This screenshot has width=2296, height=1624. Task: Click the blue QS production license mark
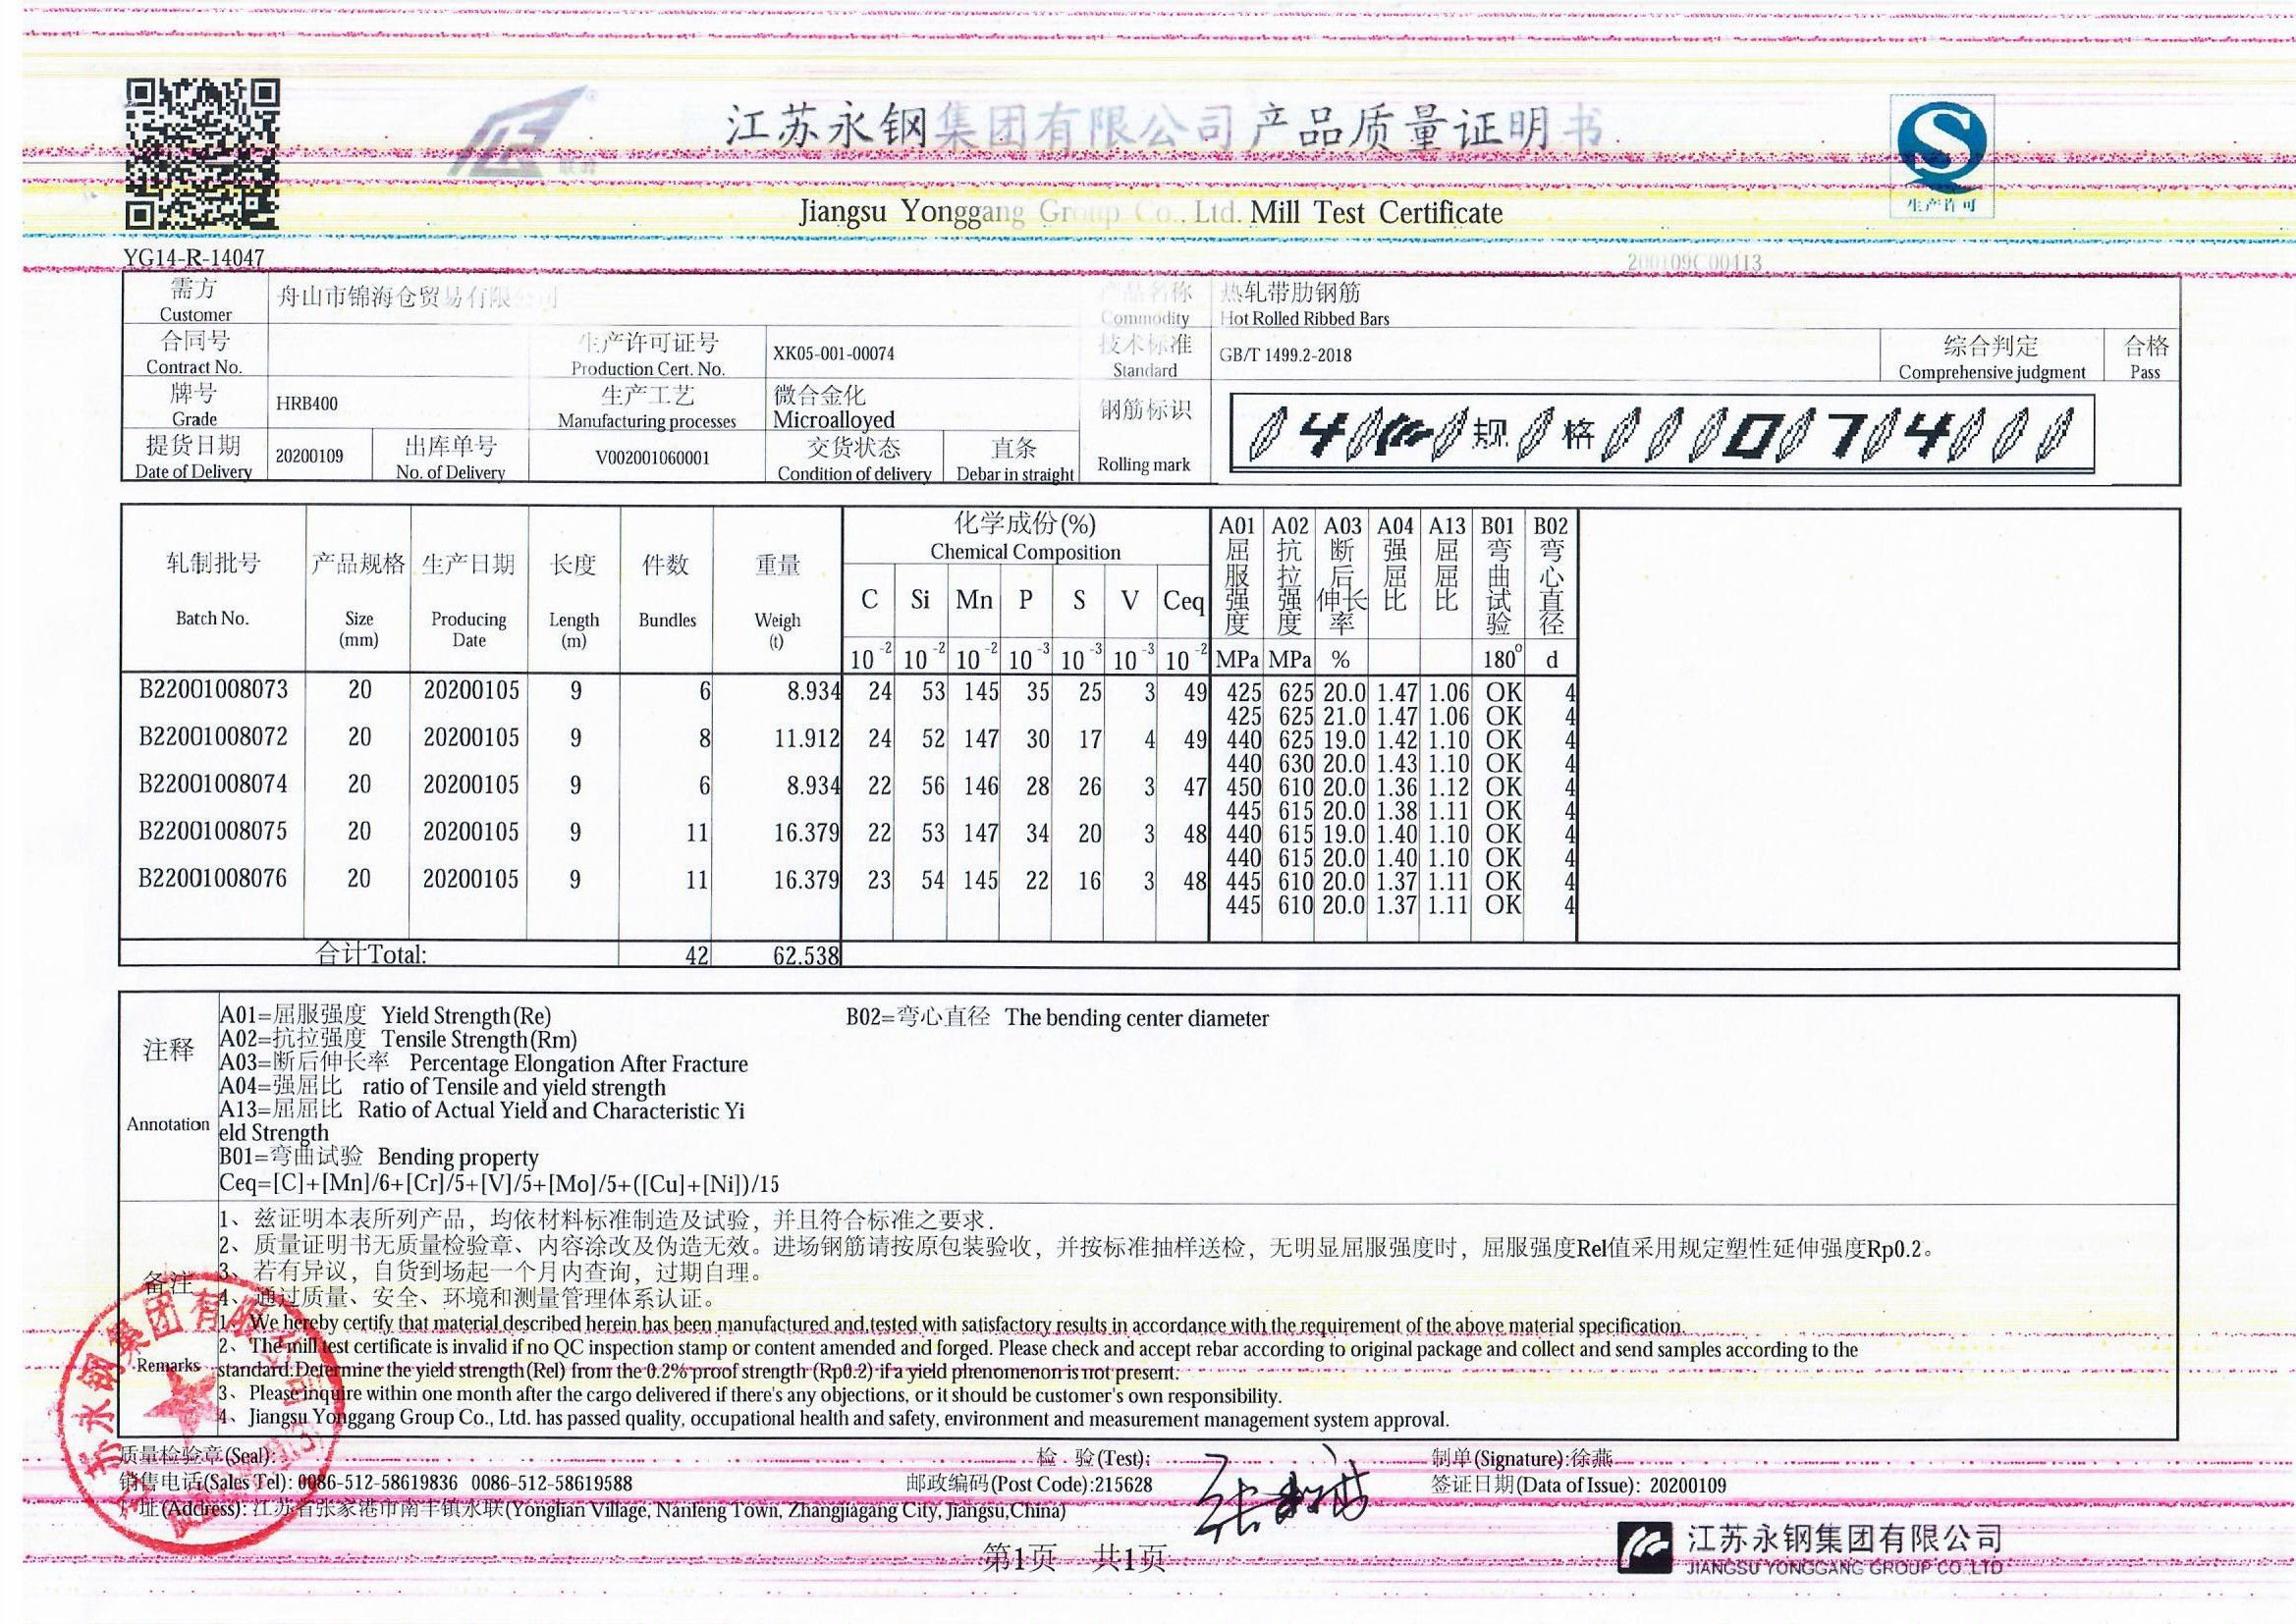point(1943,157)
